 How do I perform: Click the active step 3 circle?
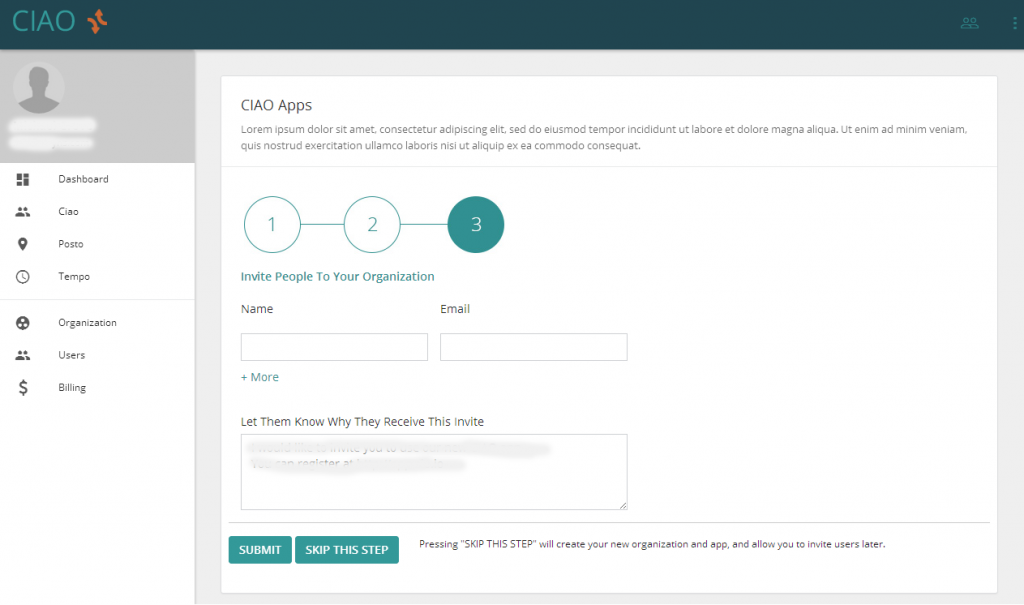point(476,224)
